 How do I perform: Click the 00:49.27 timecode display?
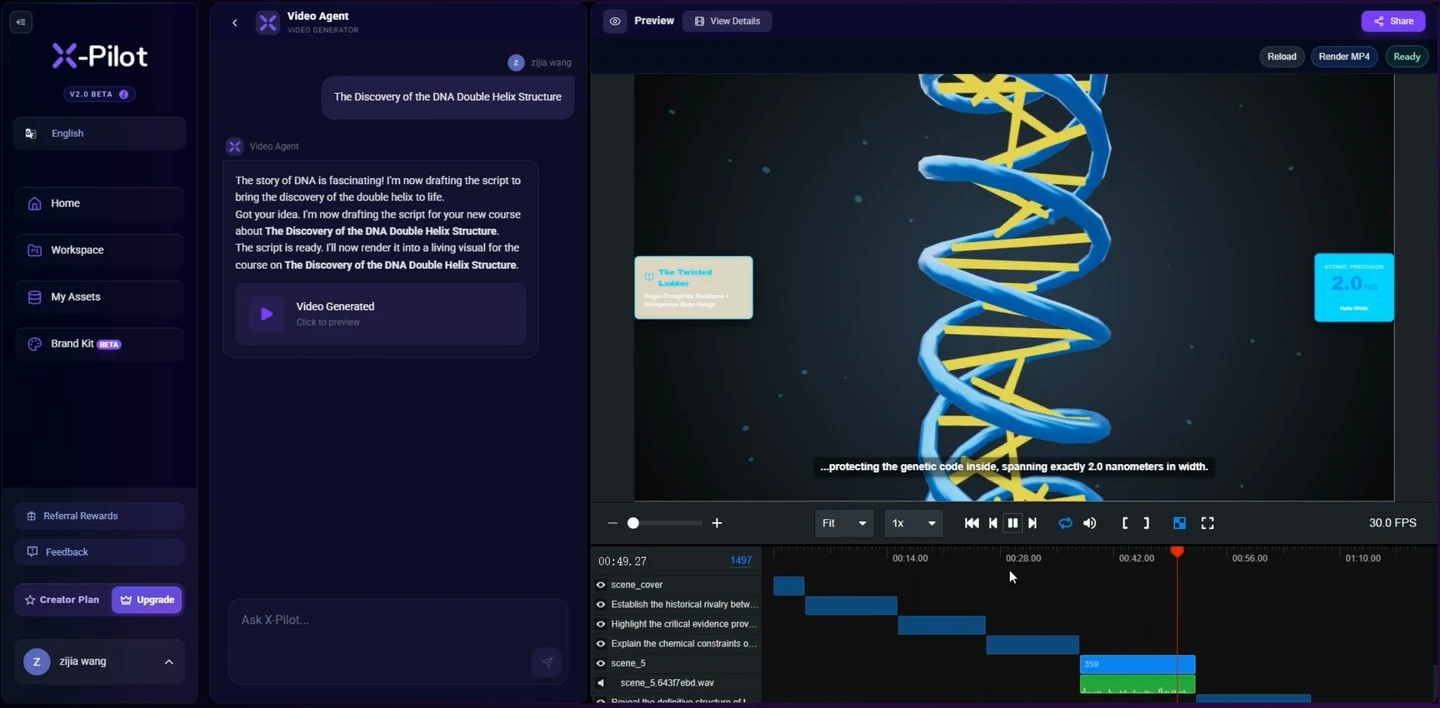(622, 561)
